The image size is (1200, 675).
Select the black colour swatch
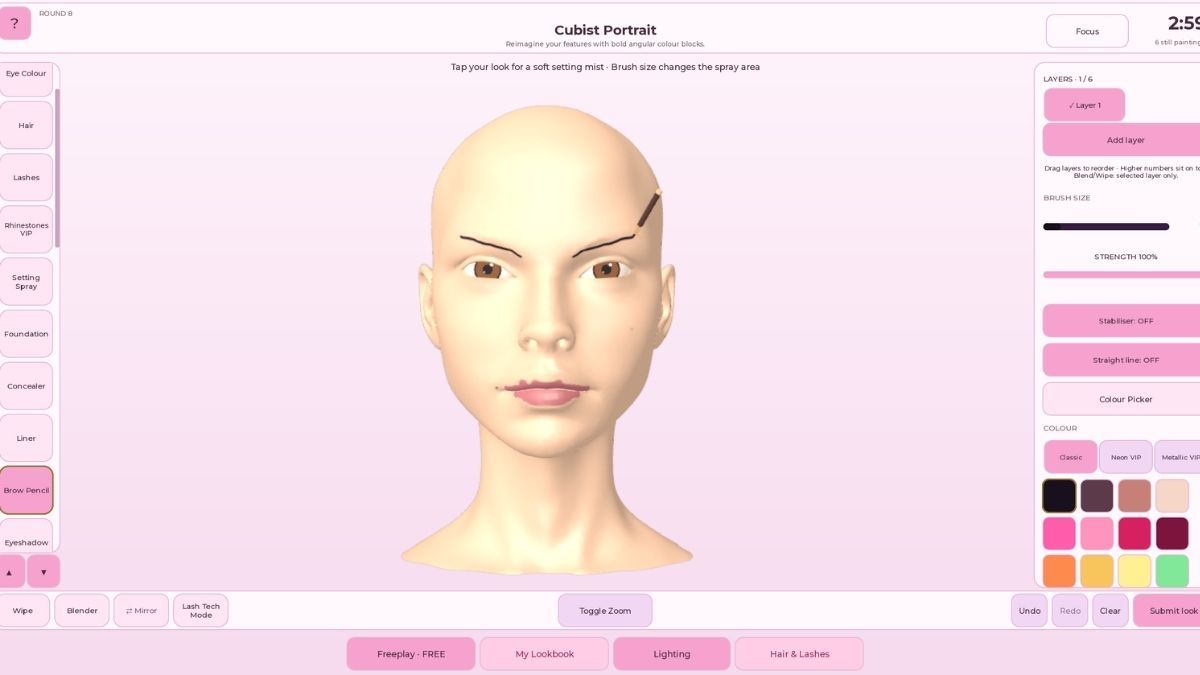click(x=1059, y=496)
